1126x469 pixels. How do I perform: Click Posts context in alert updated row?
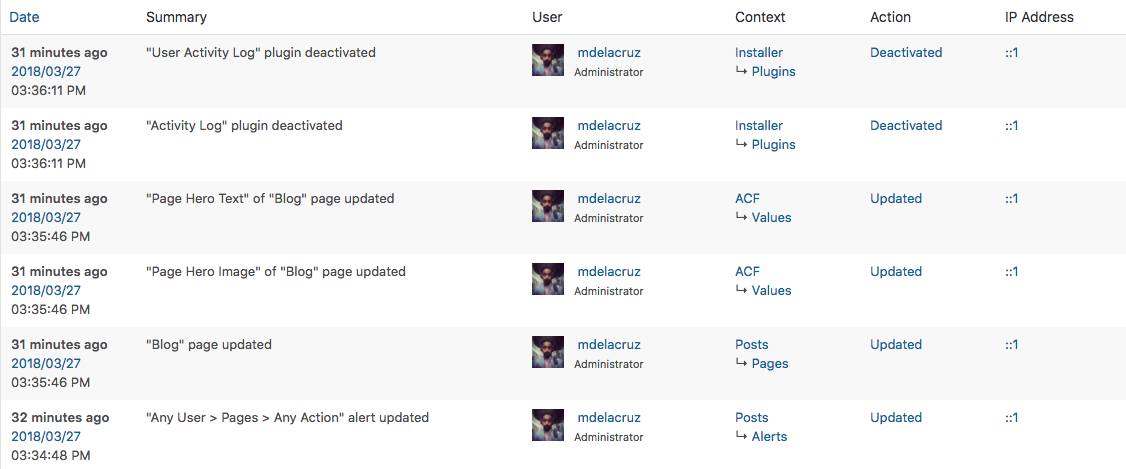tap(751, 417)
